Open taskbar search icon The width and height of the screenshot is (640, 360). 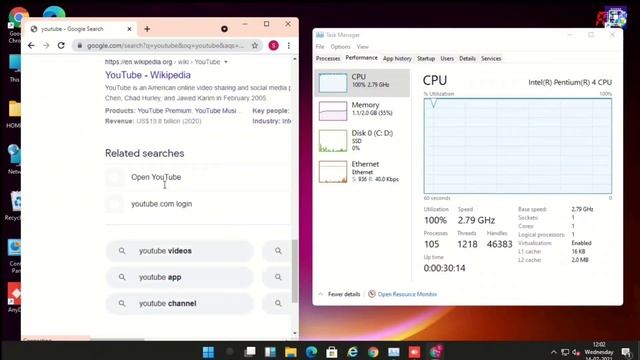click(x=229, y=352)
